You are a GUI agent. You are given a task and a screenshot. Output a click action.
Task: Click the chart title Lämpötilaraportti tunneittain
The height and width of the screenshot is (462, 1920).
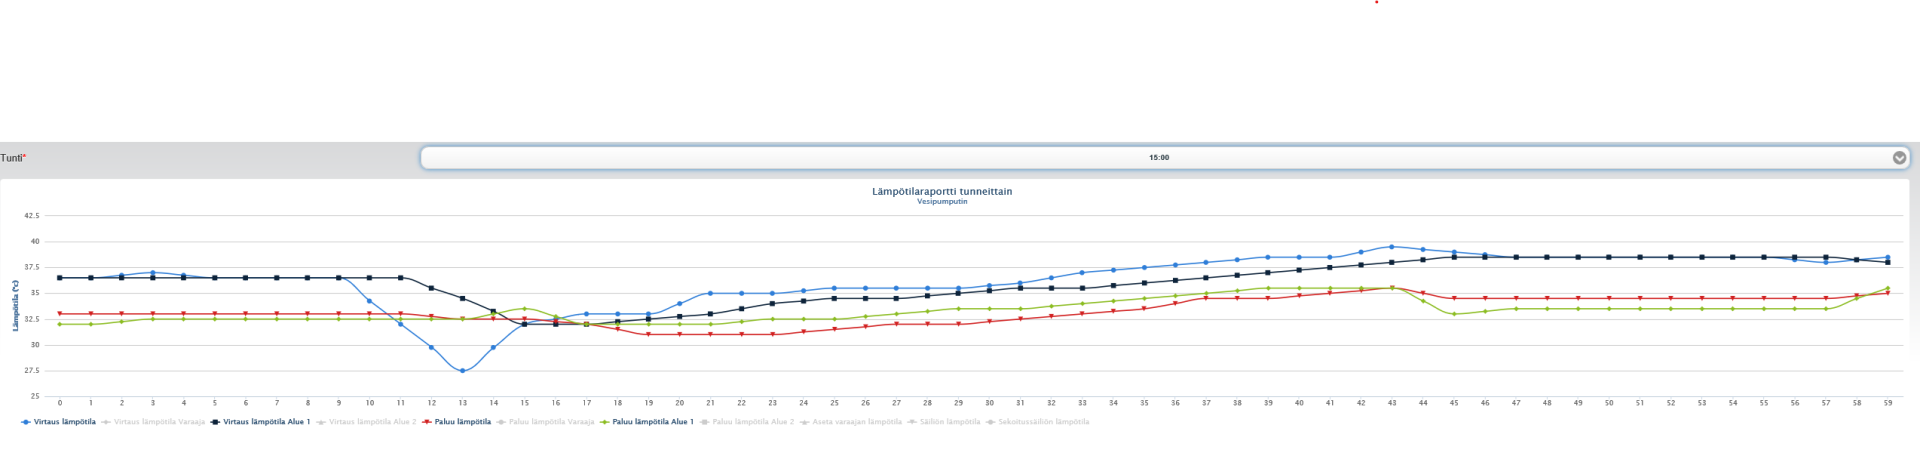[942, 191]
